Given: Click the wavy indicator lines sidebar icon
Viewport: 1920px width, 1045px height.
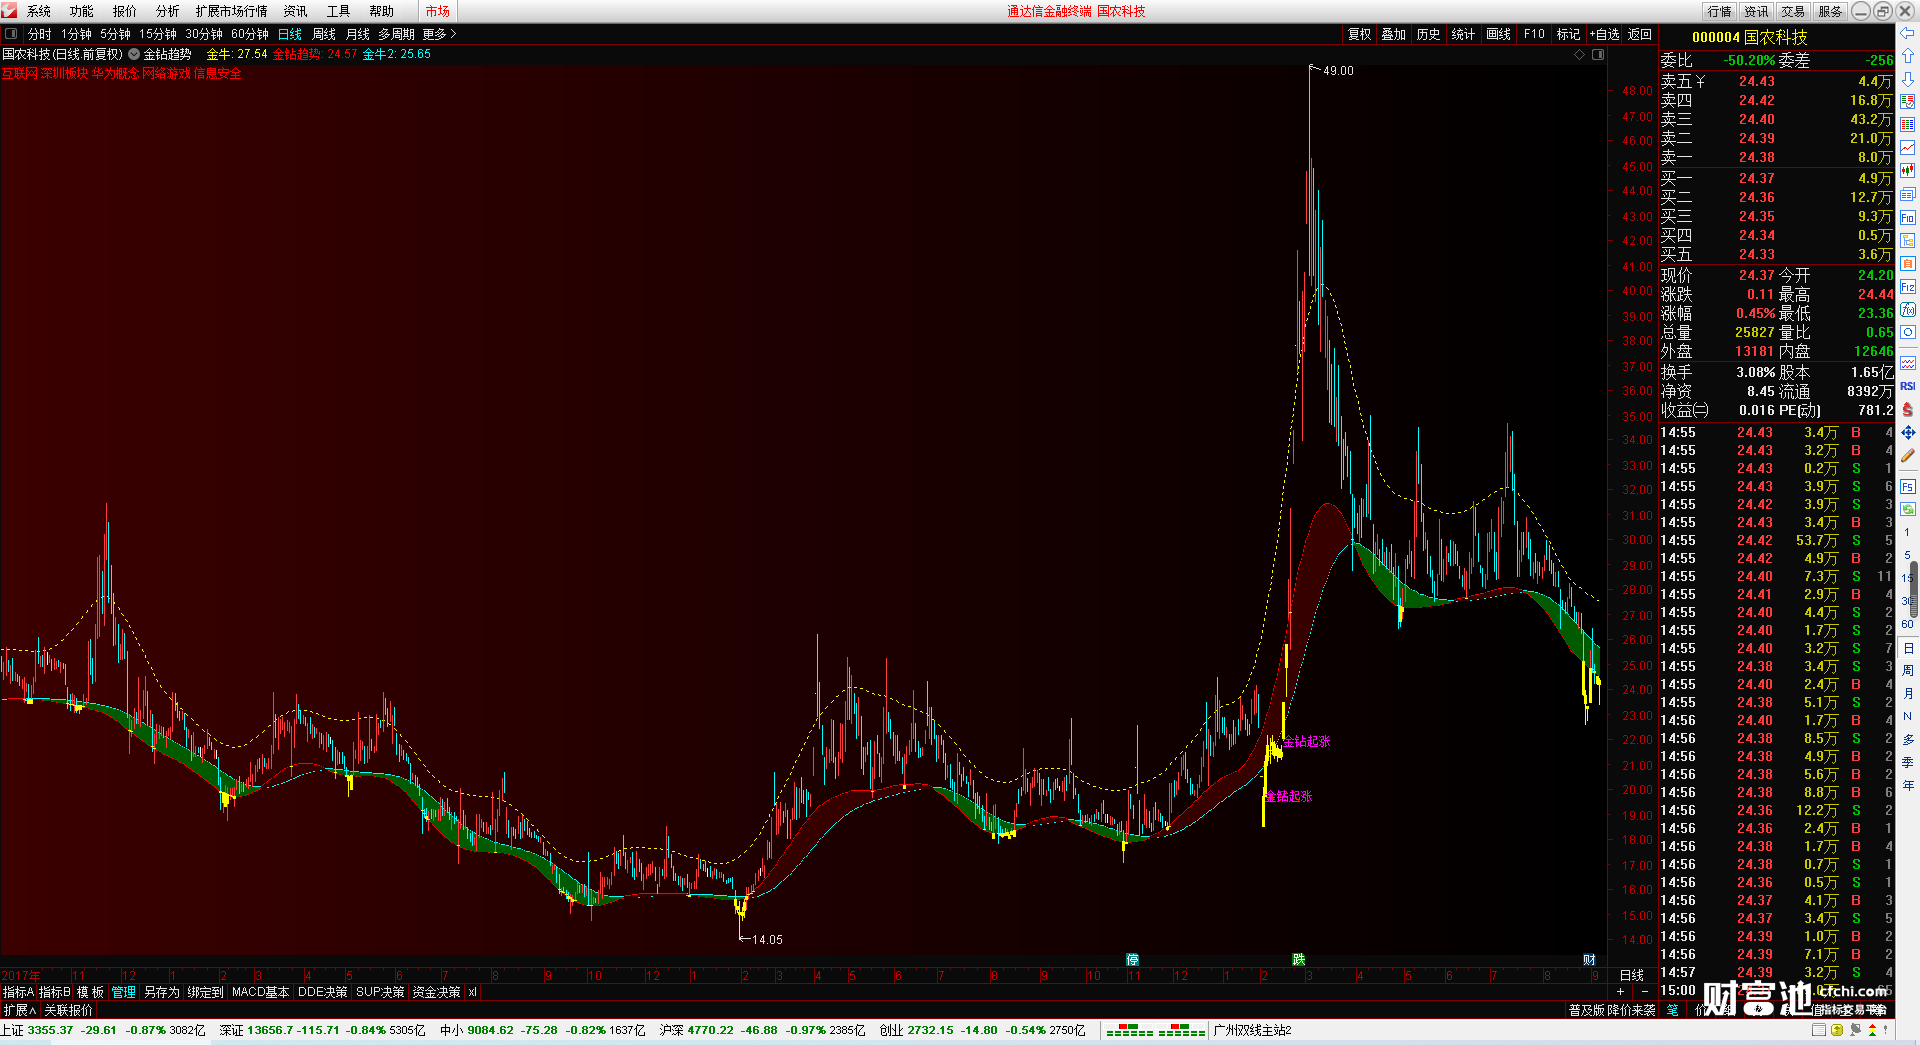Looking at the screenshot, I should (1907, 363).
